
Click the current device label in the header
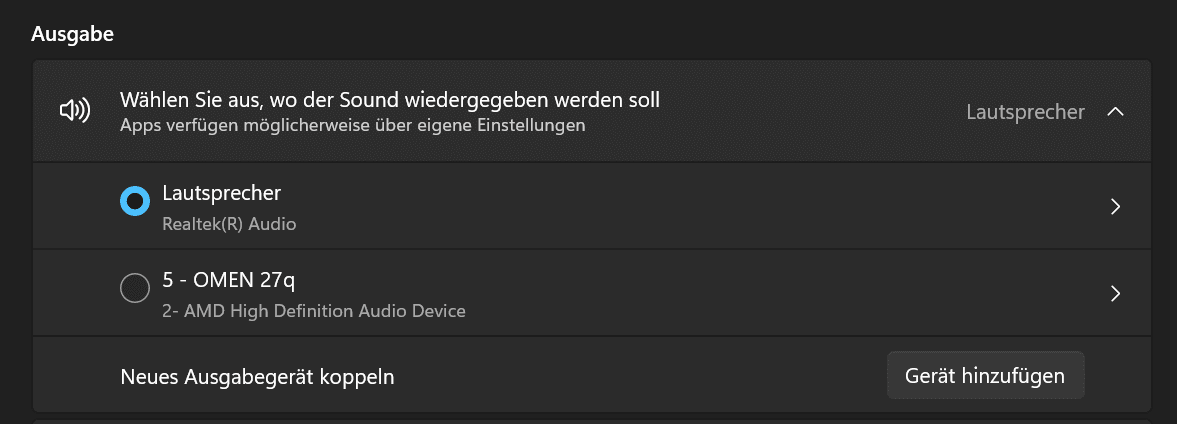click(x=1025, y=112)
